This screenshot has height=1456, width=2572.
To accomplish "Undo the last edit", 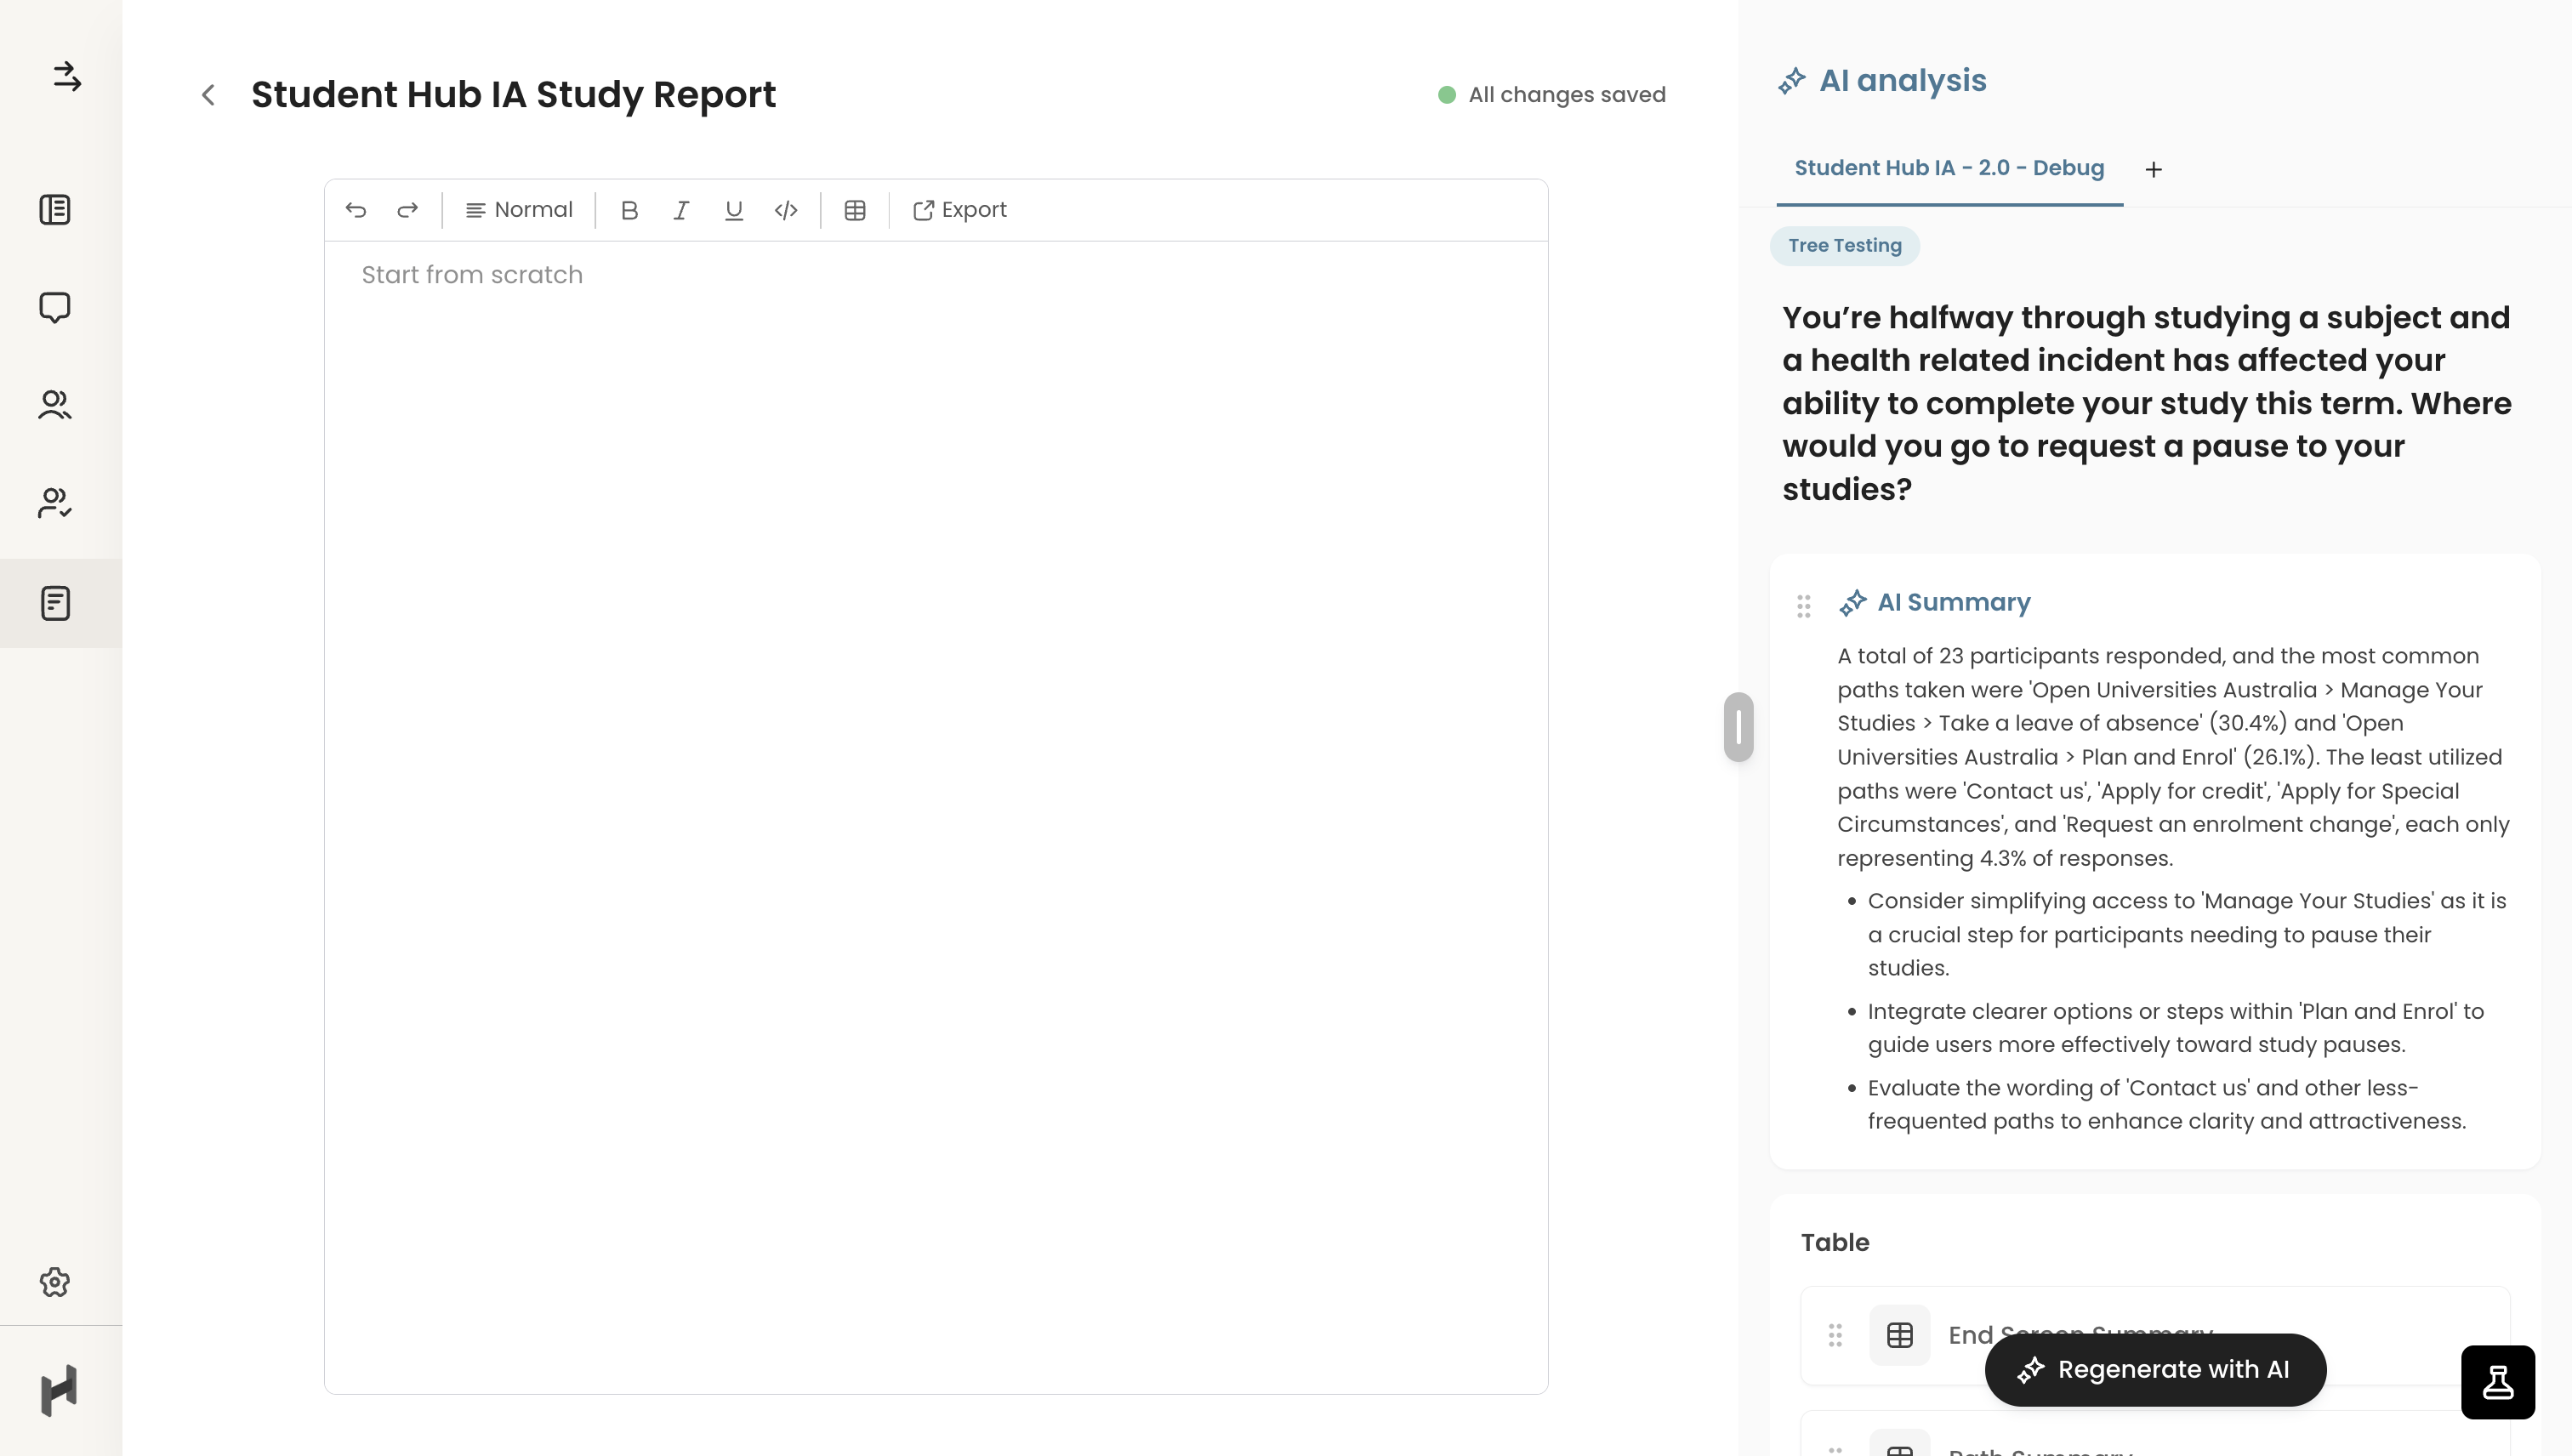I will coord(356,210).
